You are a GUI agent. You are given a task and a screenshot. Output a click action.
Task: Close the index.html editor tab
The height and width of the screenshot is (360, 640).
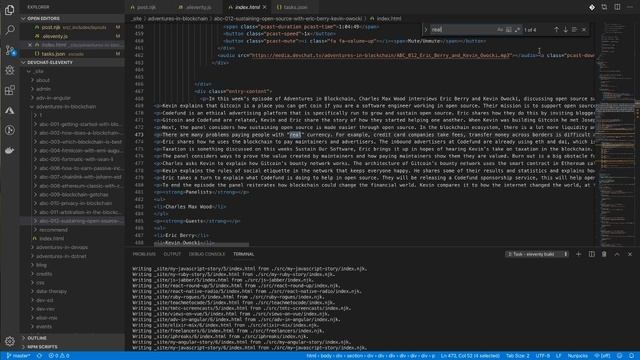264,7
